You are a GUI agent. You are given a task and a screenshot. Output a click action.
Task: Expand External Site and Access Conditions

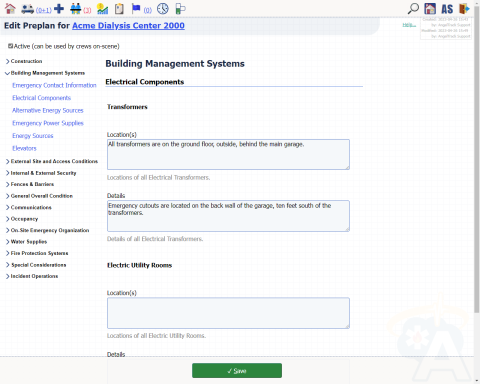click(x=52, y=161)
